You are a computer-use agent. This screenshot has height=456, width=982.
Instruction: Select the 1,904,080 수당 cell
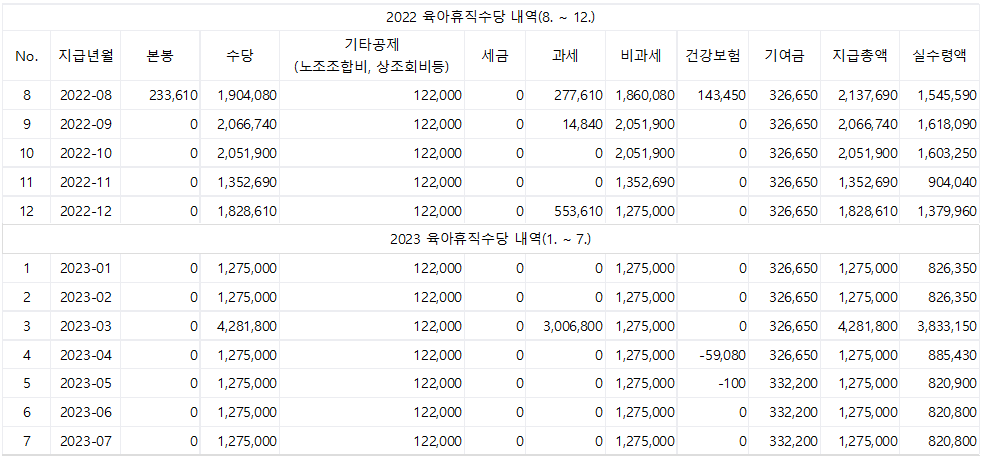240,96
